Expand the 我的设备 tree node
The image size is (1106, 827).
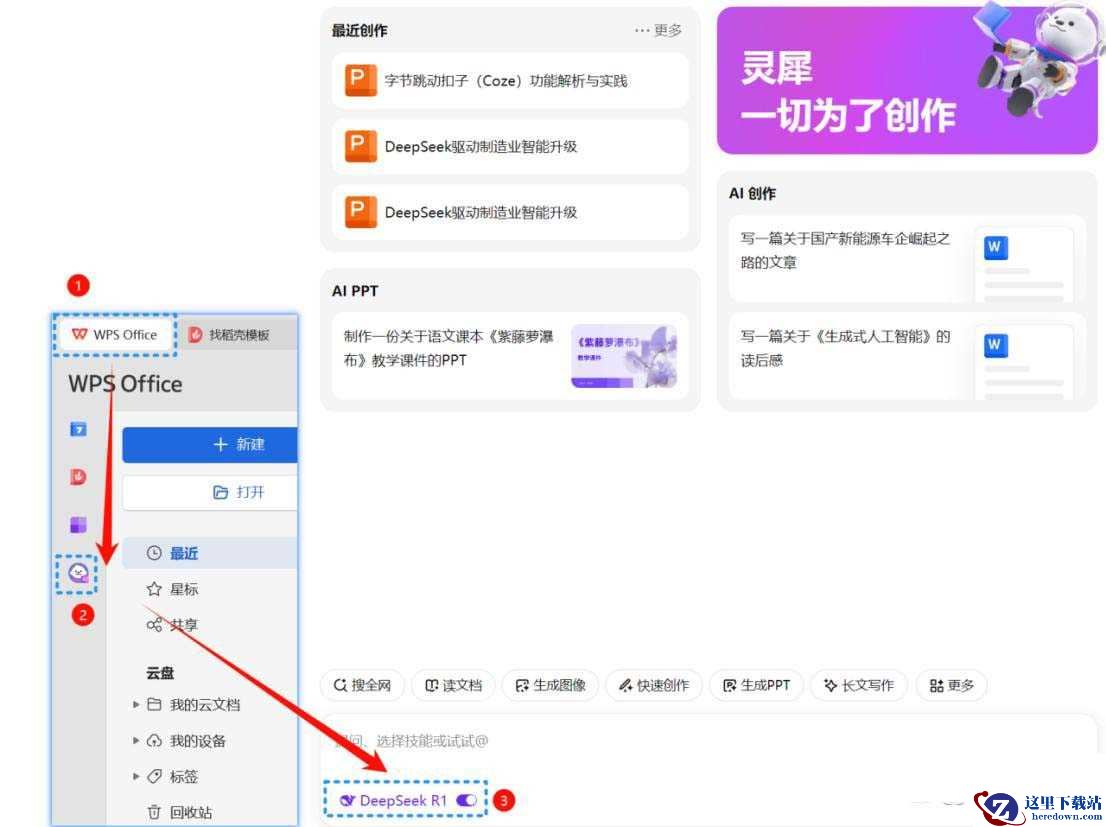[x=135, y=740]
